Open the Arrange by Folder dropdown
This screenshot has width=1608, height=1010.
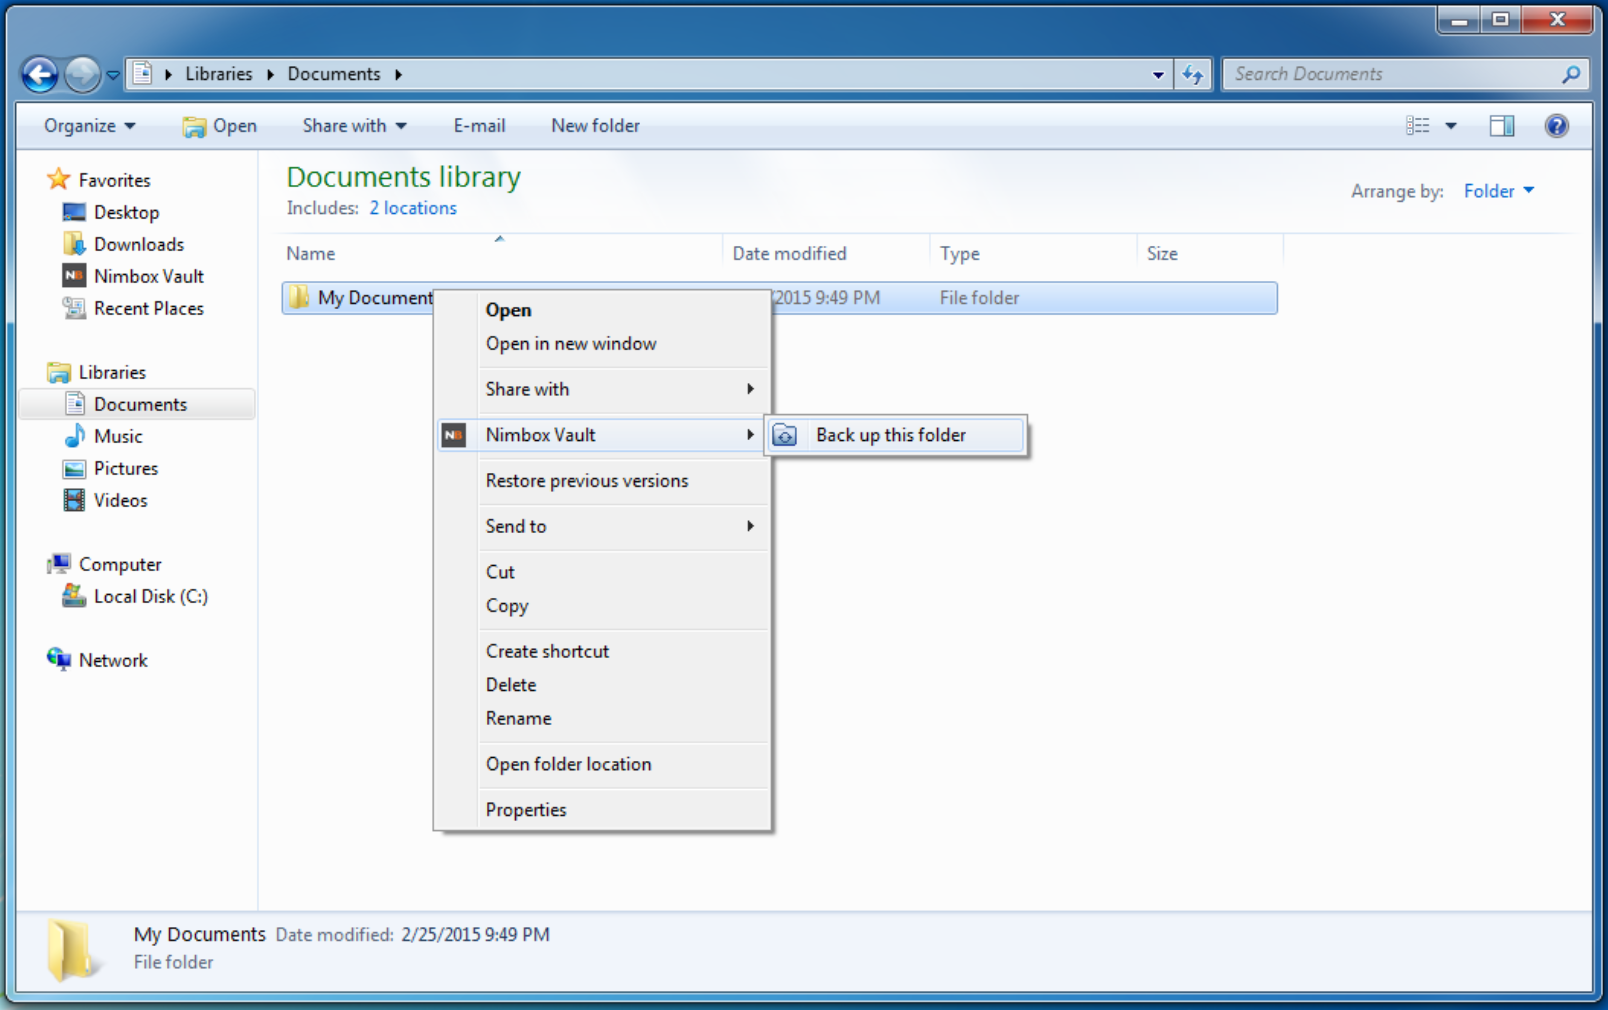(1498, 190)
